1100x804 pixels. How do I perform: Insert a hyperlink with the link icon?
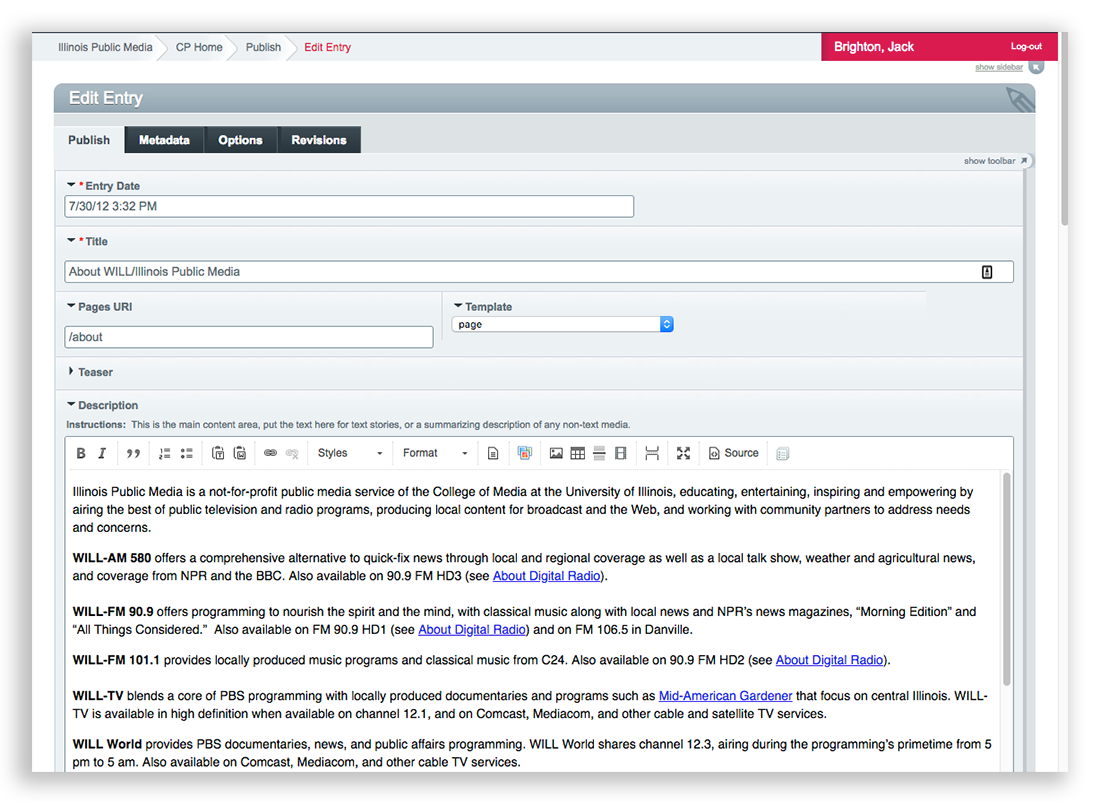pos(270,453)
